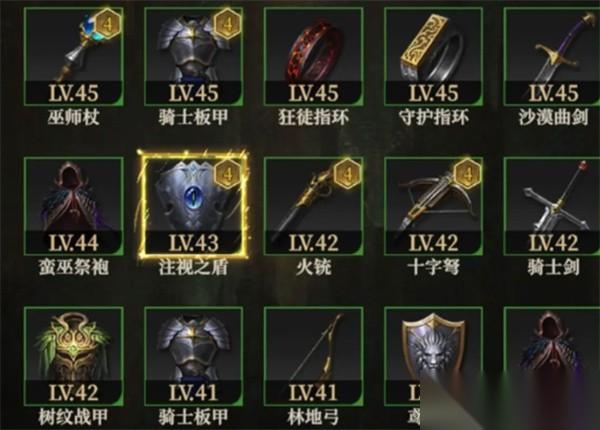Click the highlighted 注视之盾 shield
The image size is (600, 430).
pos(194,206)
